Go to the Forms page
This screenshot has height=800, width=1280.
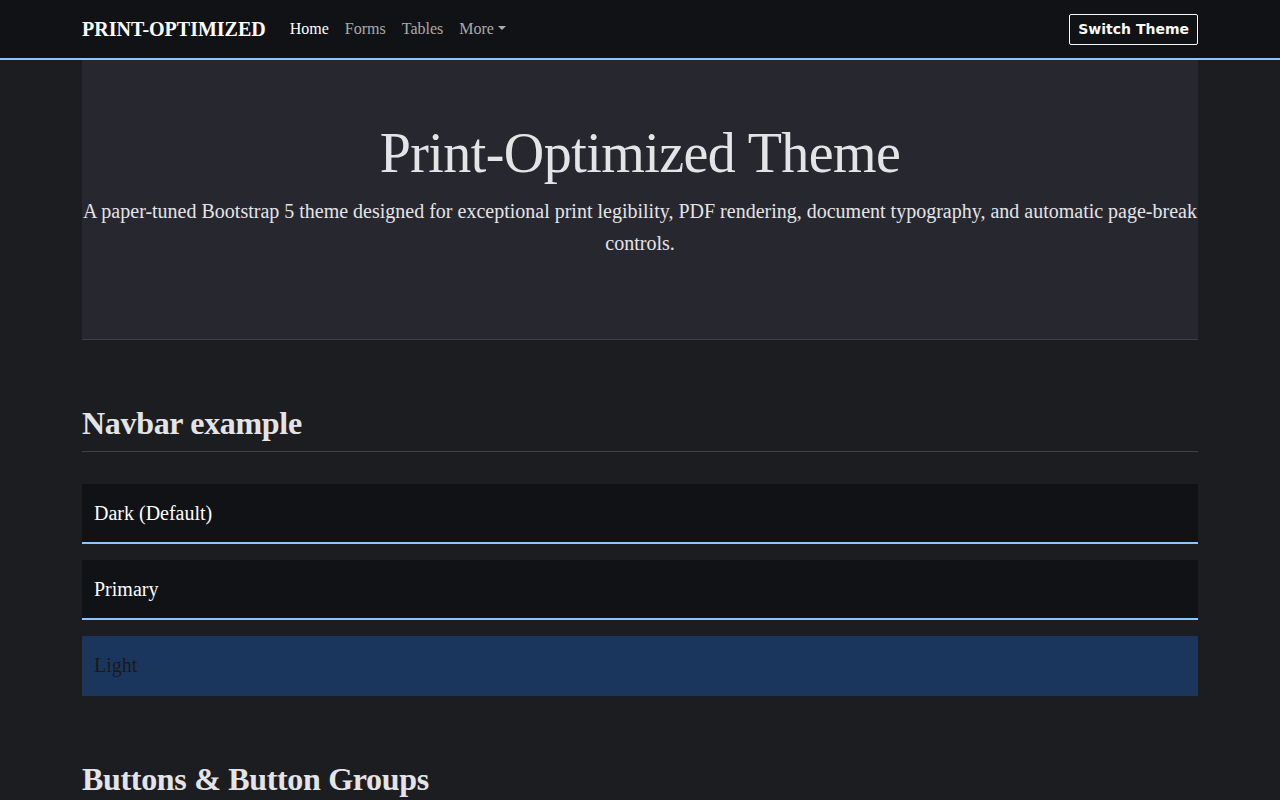click(365, 29)
